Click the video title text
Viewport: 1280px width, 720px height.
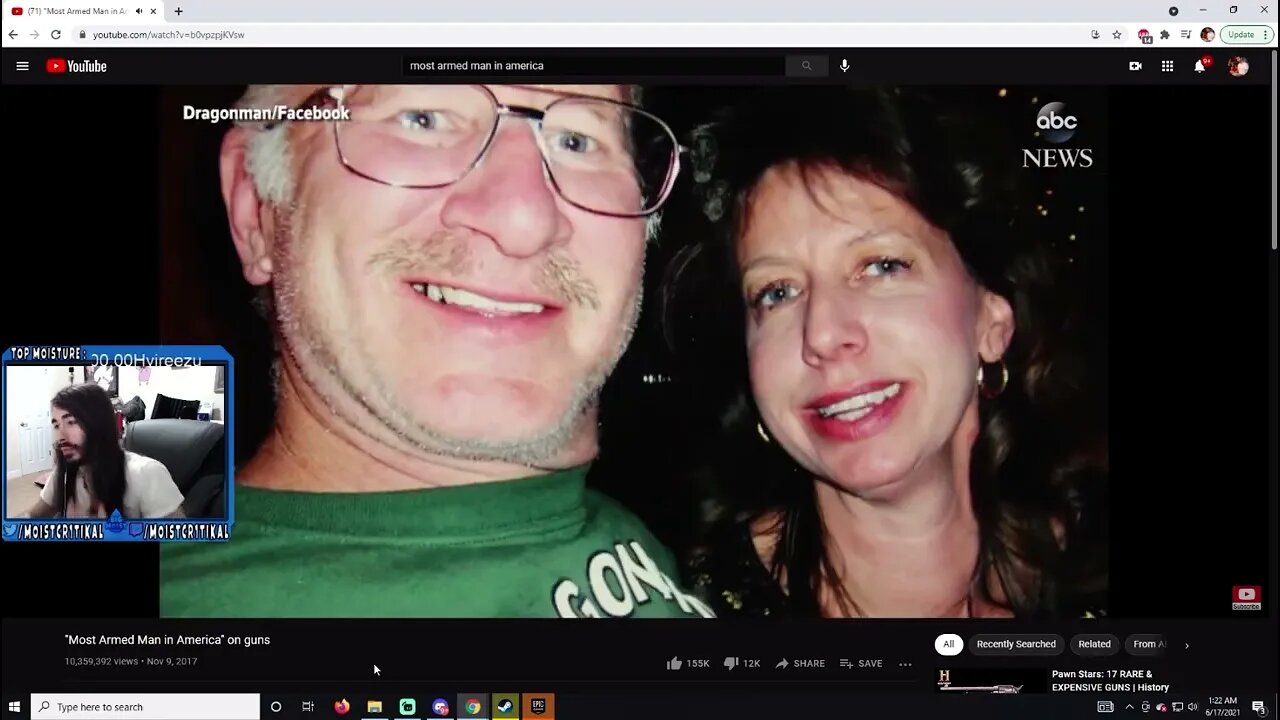tap(167, 640)
